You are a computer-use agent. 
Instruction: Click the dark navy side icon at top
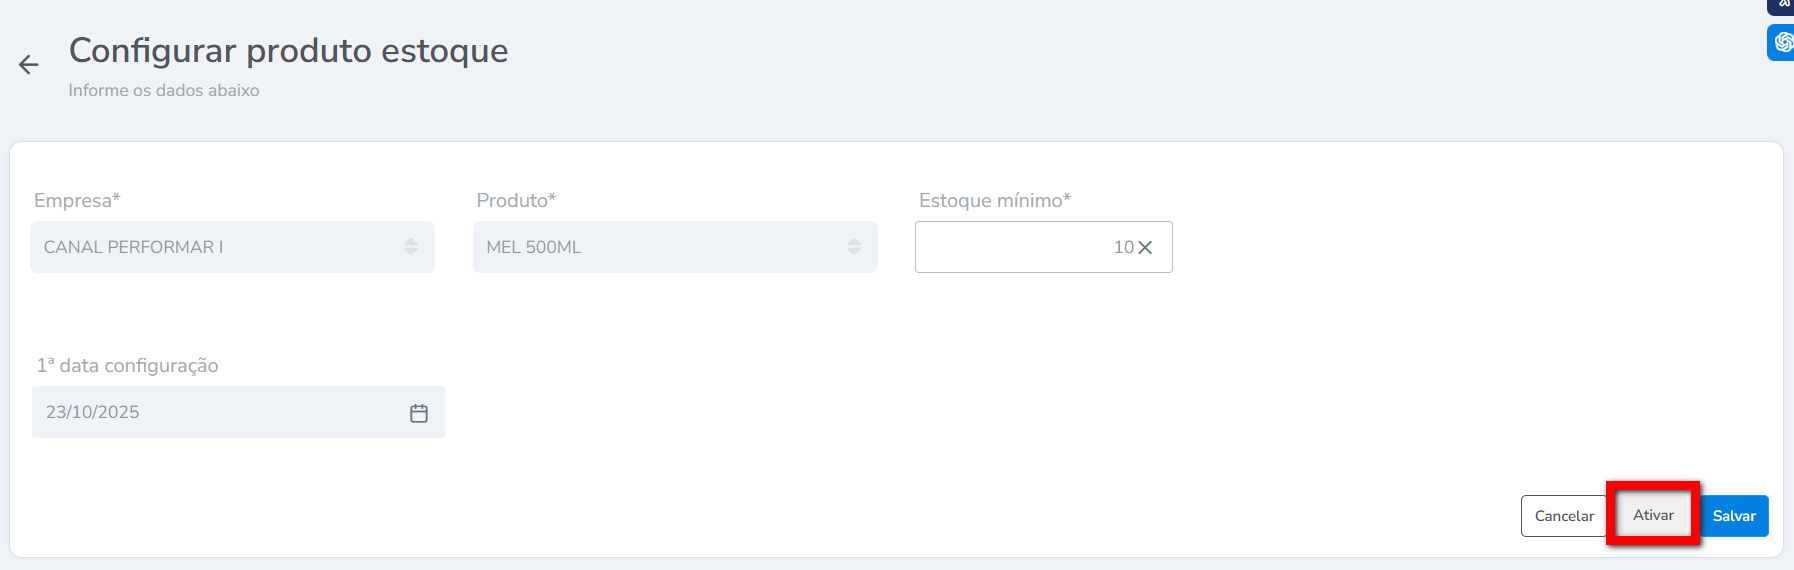[x=1782, y=5]
